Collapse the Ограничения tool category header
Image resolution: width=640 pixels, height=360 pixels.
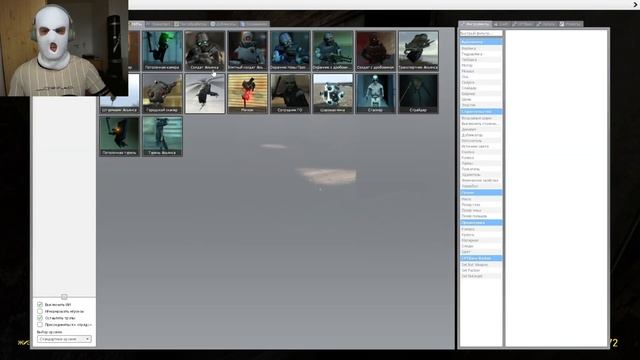[x=481, y=42]
